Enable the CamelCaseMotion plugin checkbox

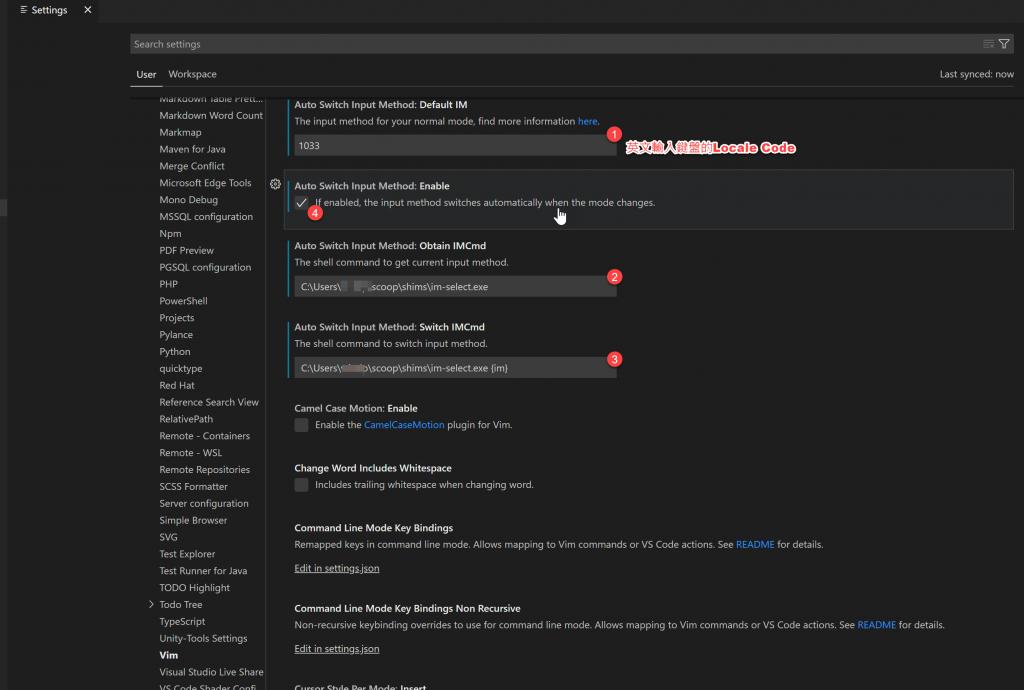coord(301,425)
